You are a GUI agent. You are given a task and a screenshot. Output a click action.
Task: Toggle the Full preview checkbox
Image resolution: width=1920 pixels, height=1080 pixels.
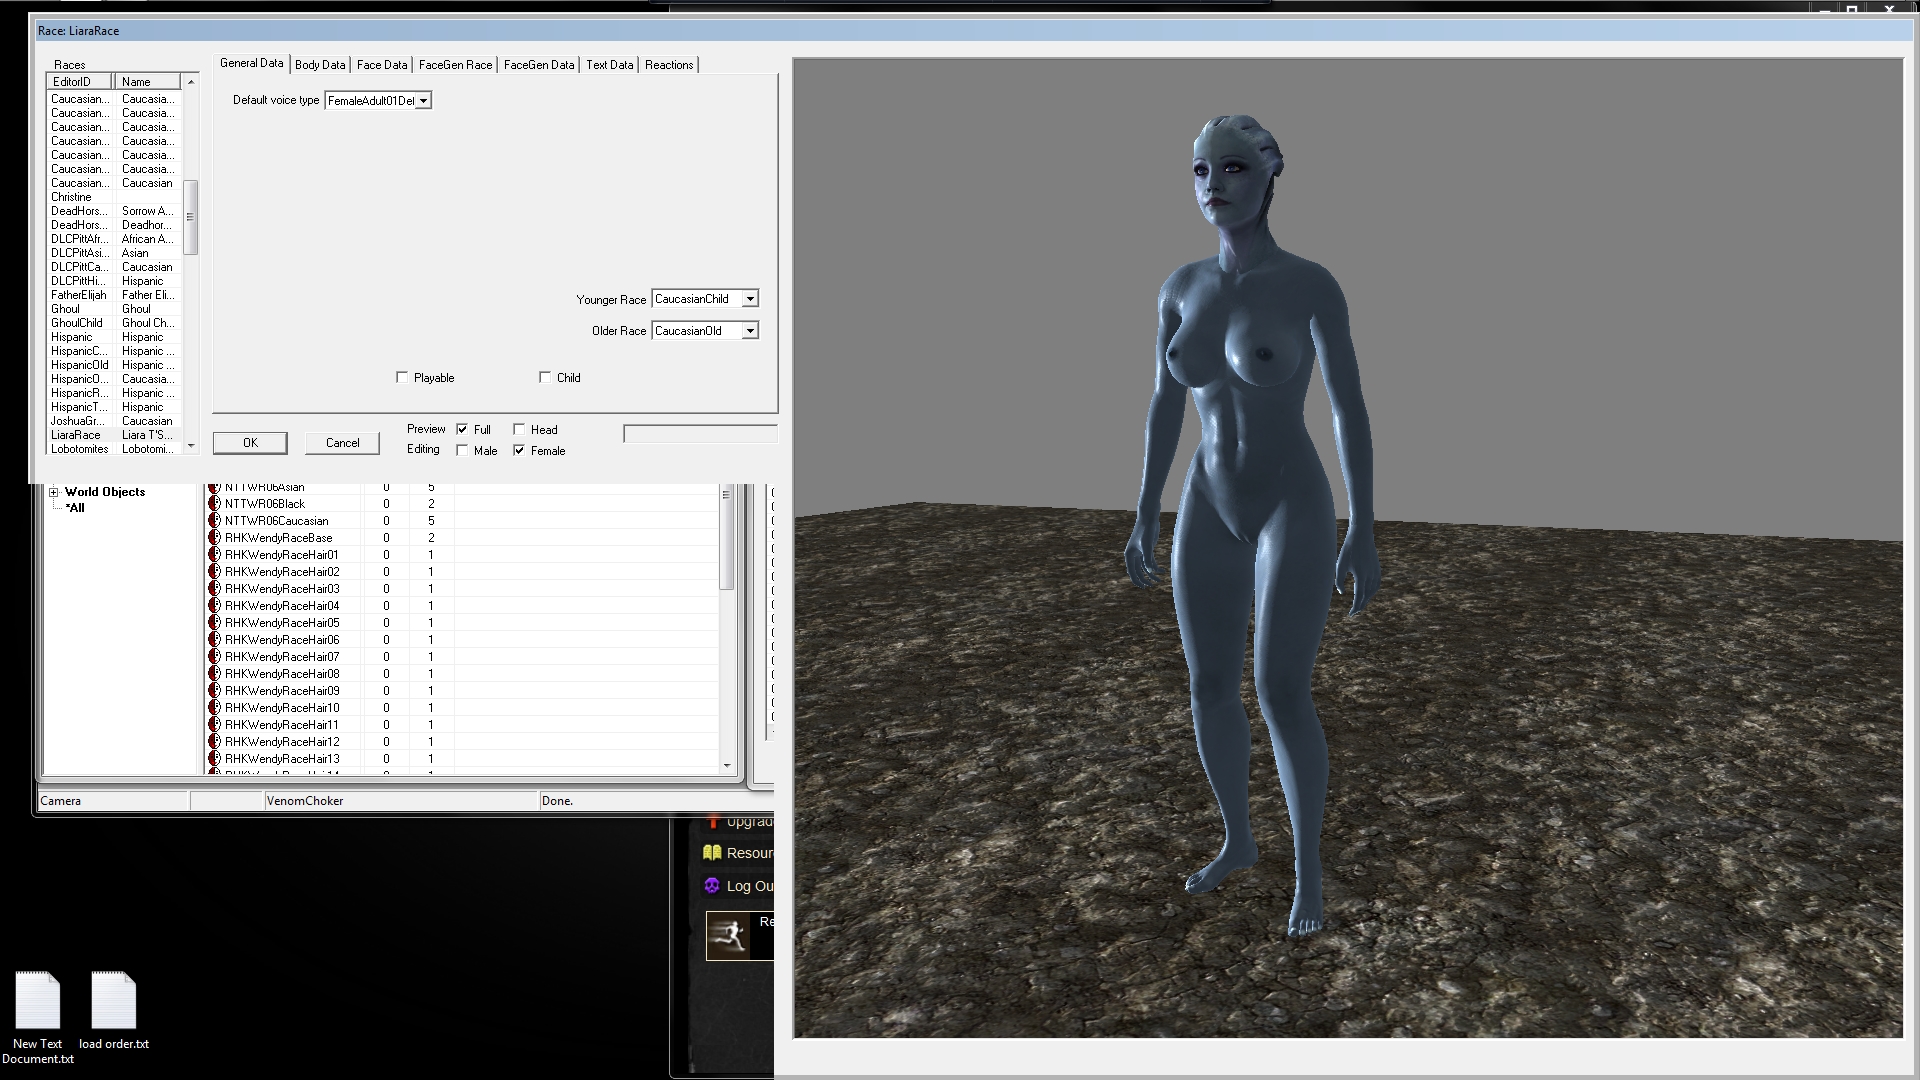[x=462, y=429]
